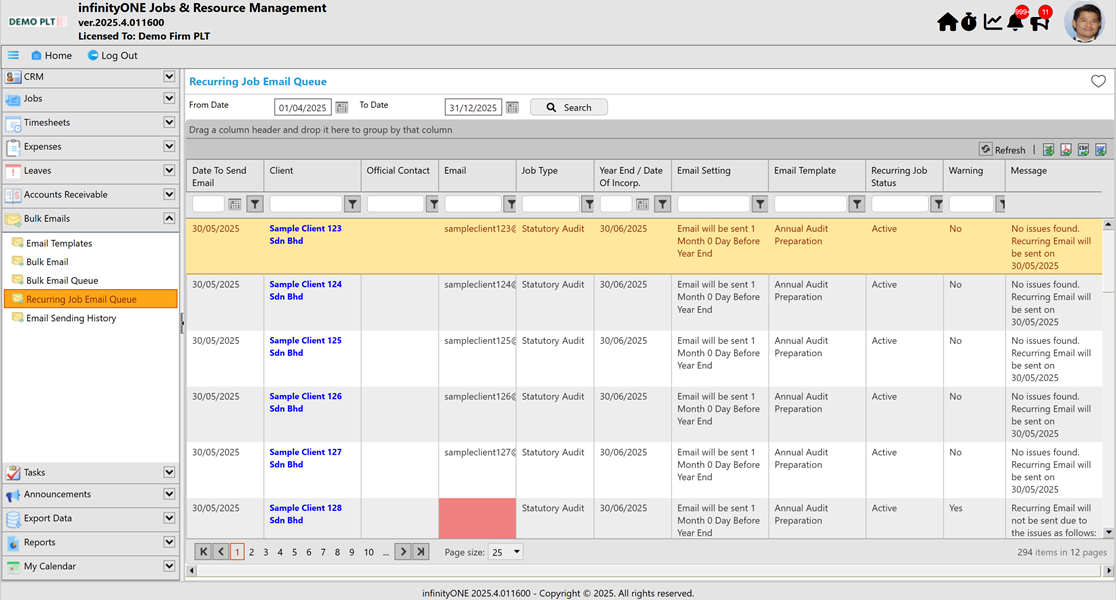This screenshot has height=600, width=1116.
Task: Export the grid data to CSV
Action: pos(1084,149)
